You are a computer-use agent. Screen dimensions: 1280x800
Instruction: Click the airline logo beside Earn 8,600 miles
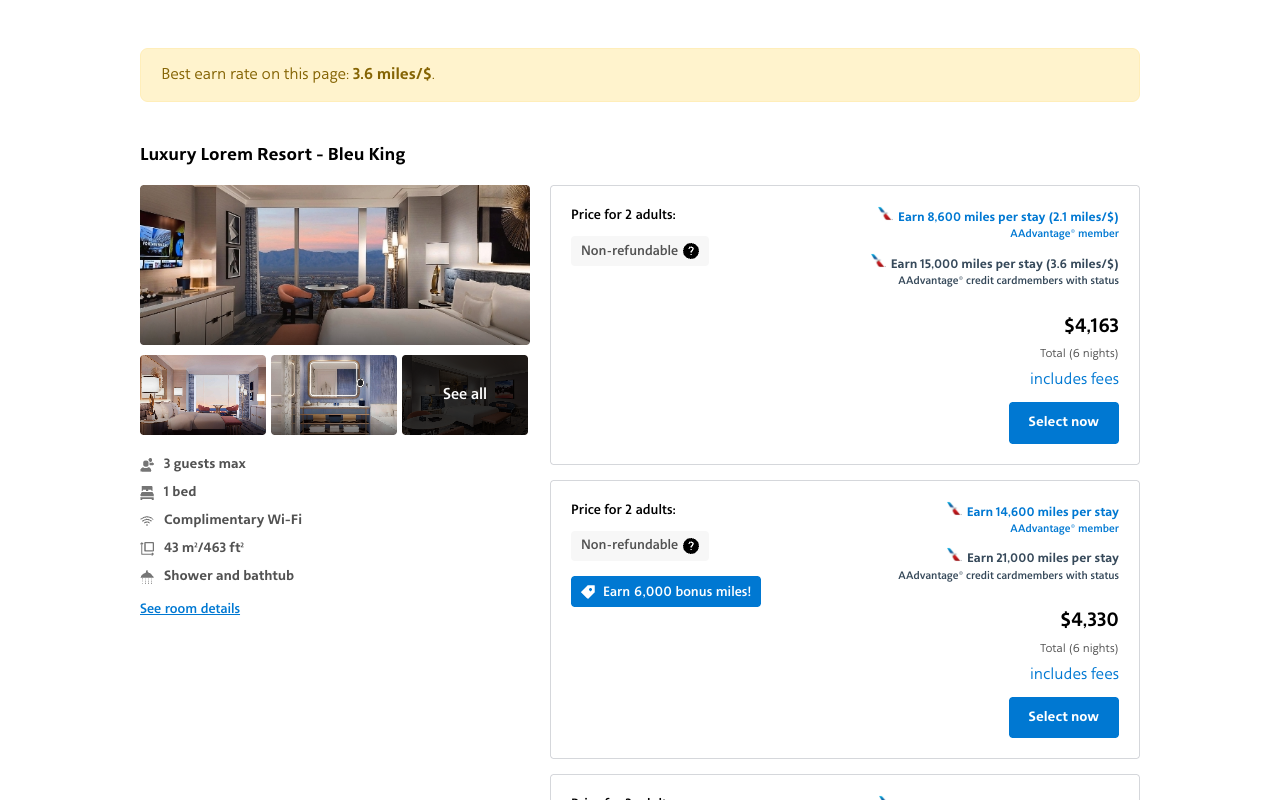pyautogui.click(x=885, y=214)
